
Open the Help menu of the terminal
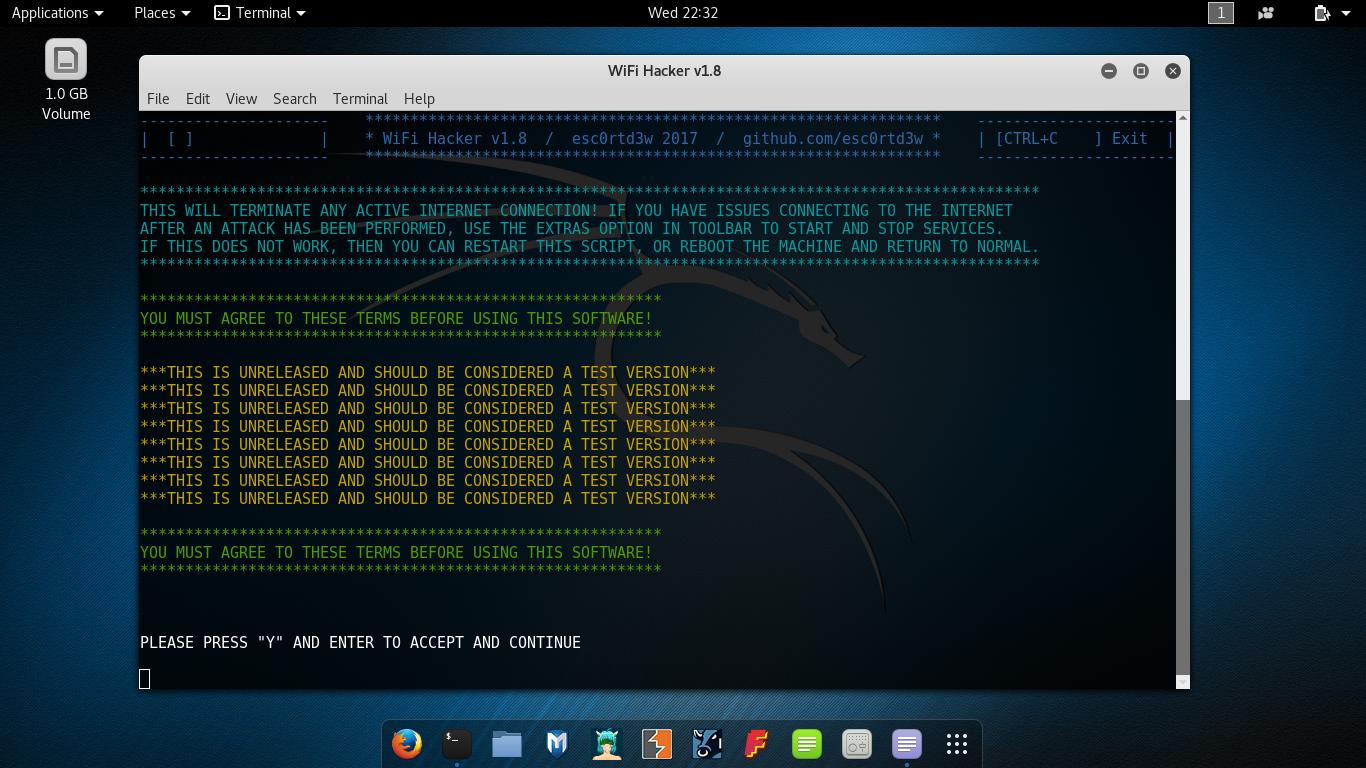coord(419,98)
